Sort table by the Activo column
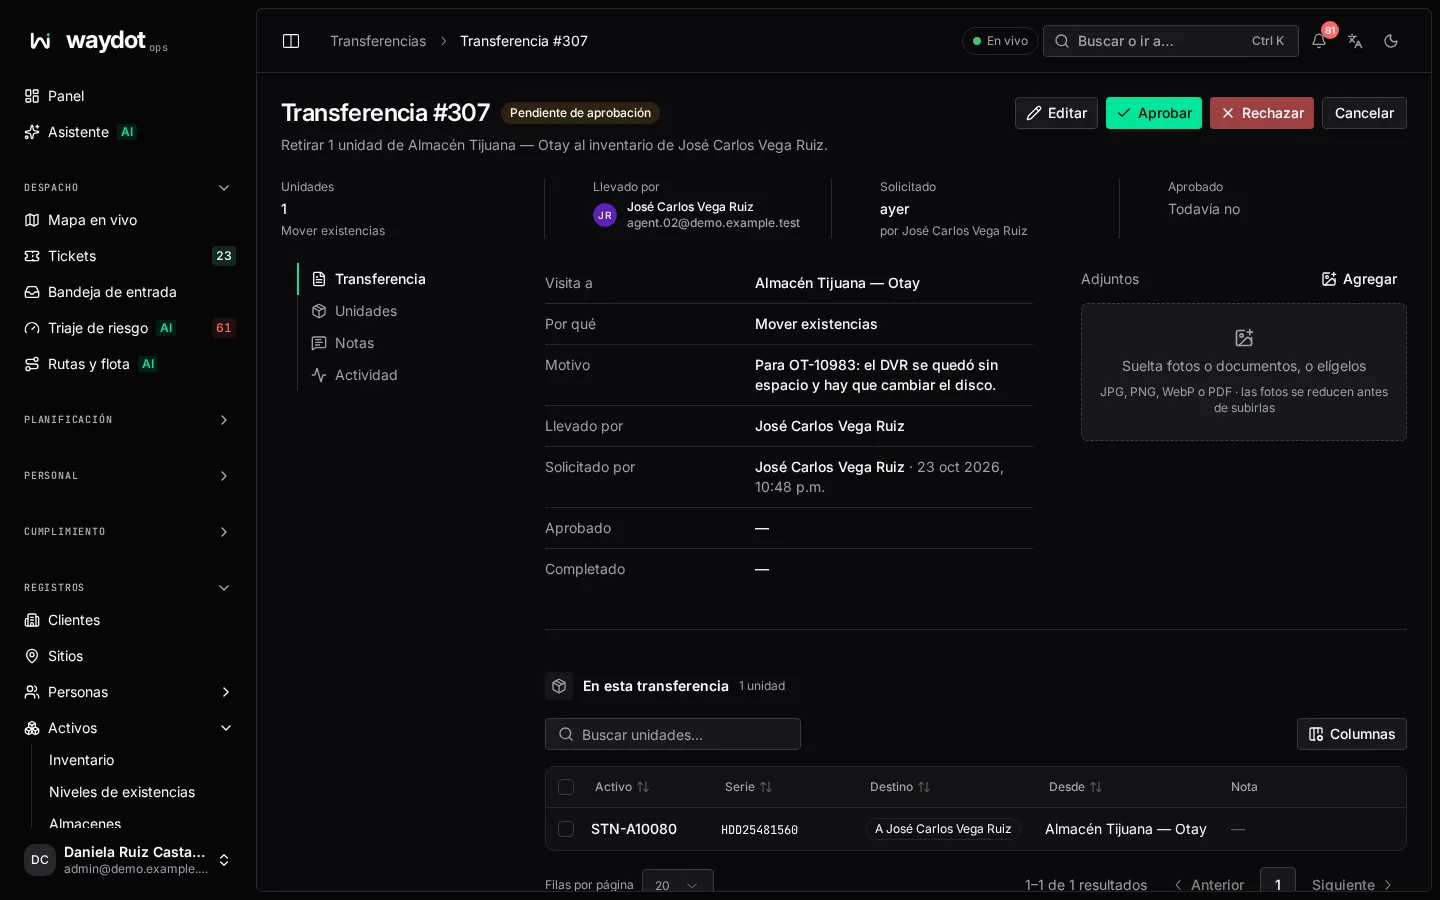Viewport: 1440px width, 900px height. pyautogui.click(x=622, y=787)
